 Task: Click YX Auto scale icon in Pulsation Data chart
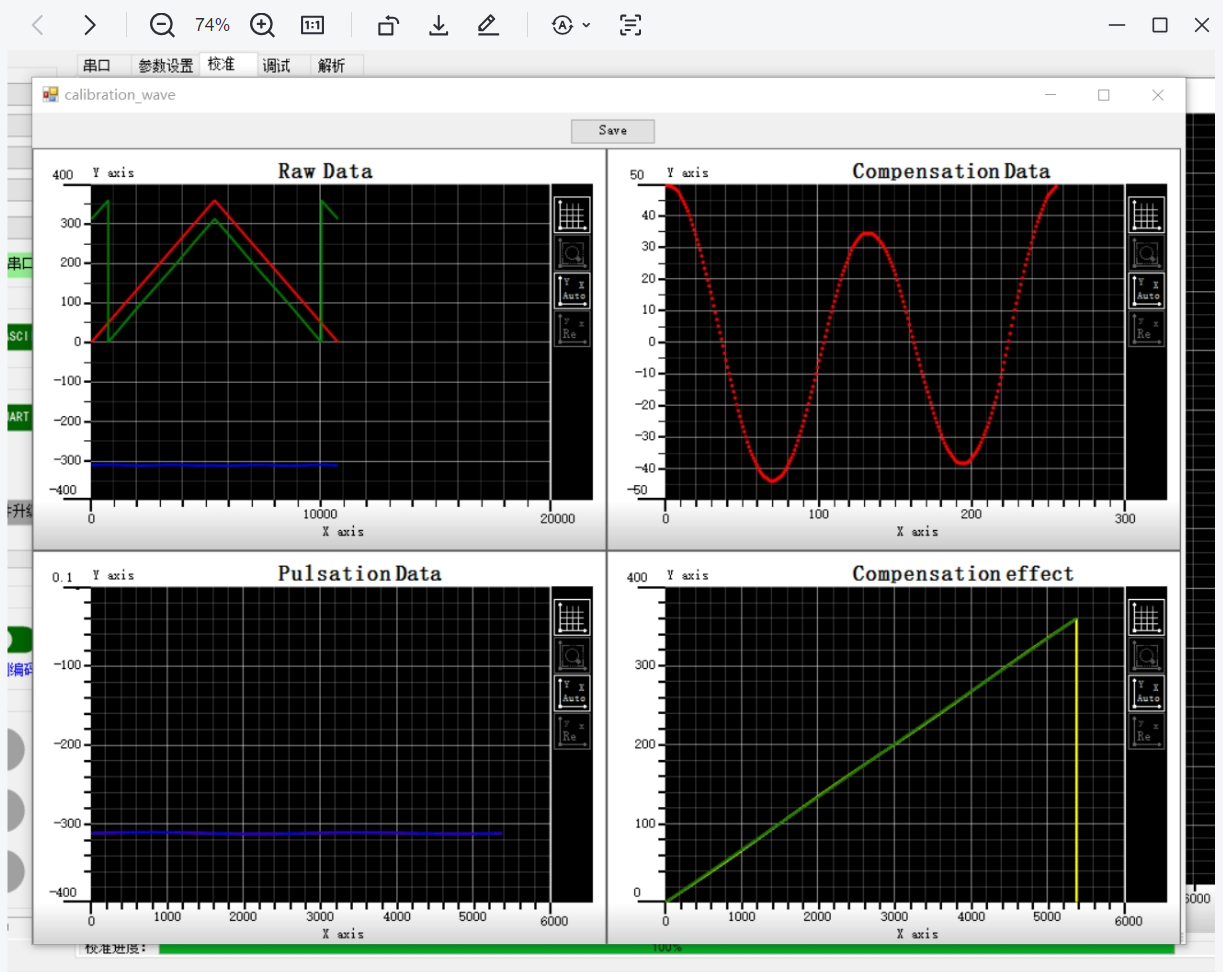[572, 693]
